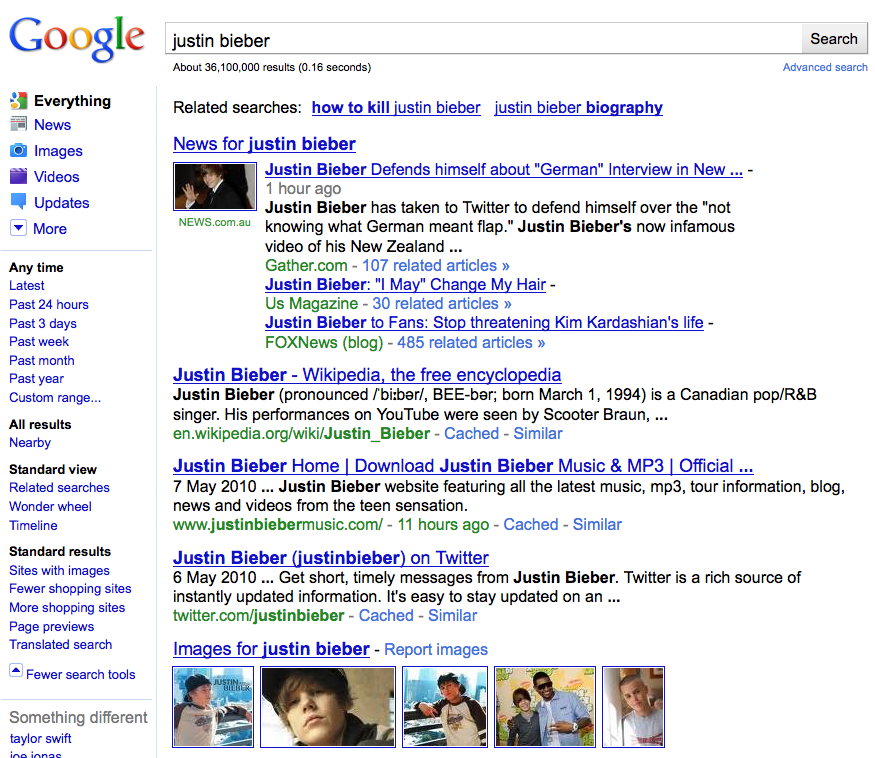
Task: Open the Wikipedia Justin Bieber result
Action: [x=367, y=375]
